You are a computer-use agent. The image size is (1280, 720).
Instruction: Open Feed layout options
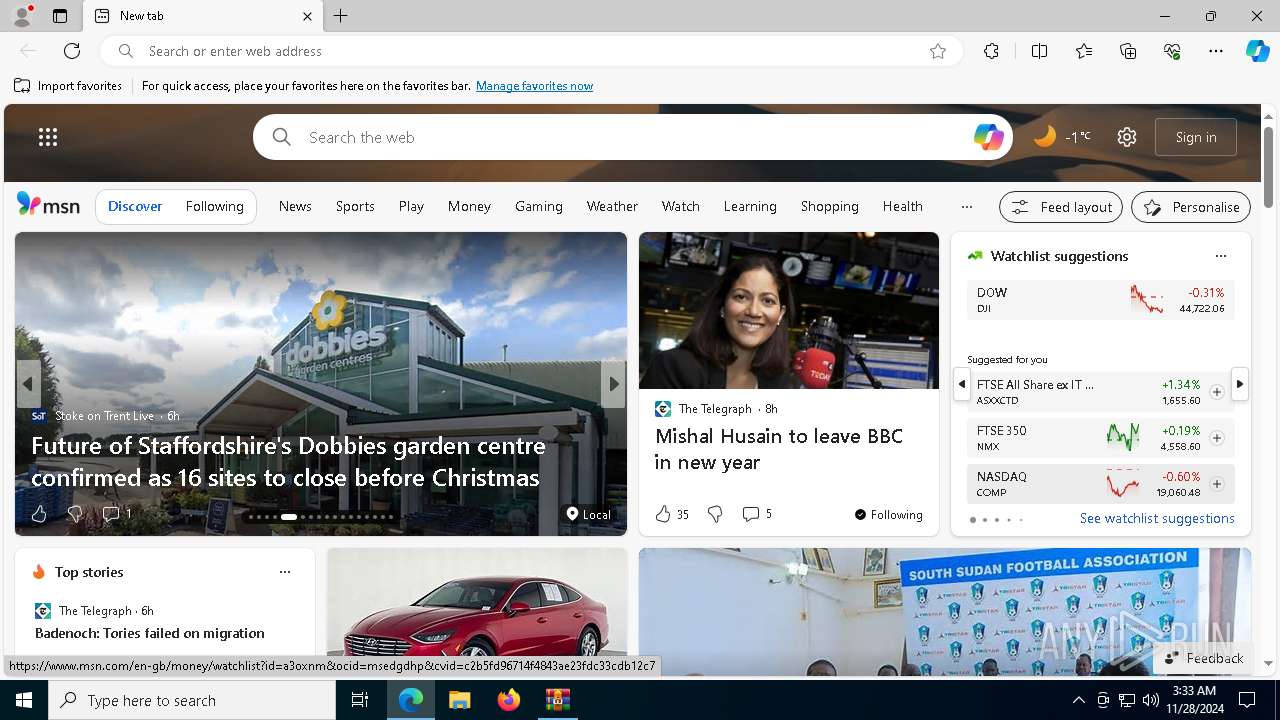click(1061, 207)
